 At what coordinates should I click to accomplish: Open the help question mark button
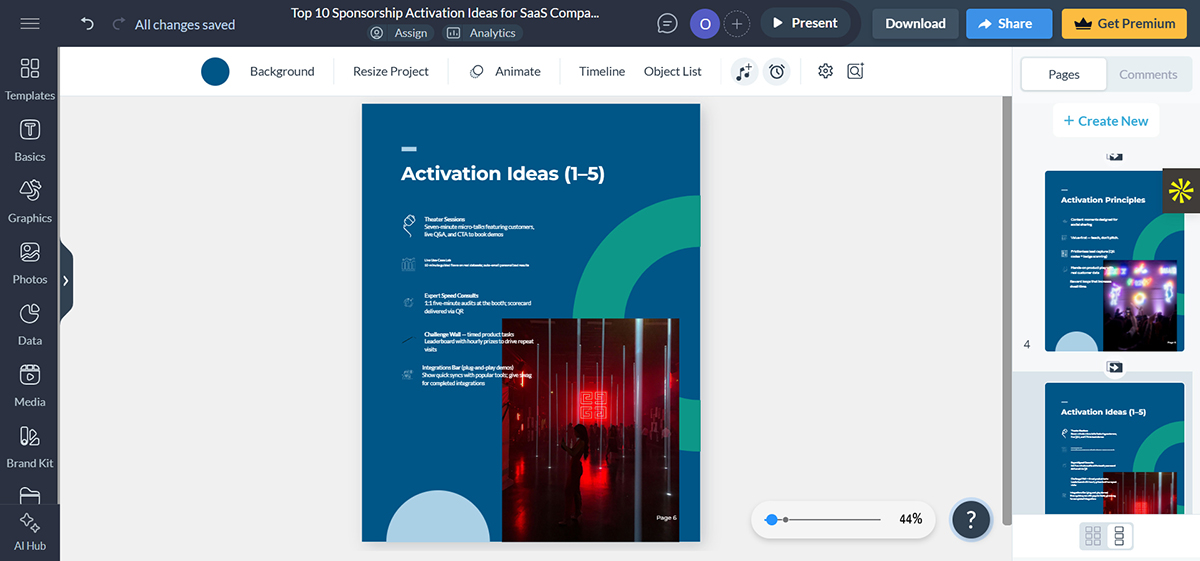971,520
